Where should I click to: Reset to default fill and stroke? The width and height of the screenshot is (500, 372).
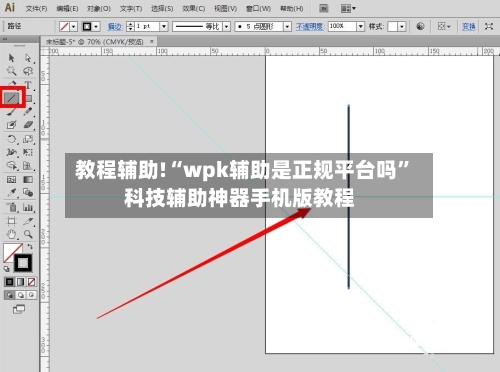(x=7, y=269)
